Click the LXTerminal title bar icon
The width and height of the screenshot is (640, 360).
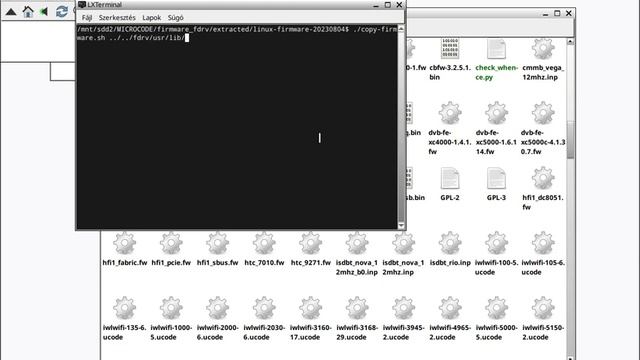click(x=82, y=4)
